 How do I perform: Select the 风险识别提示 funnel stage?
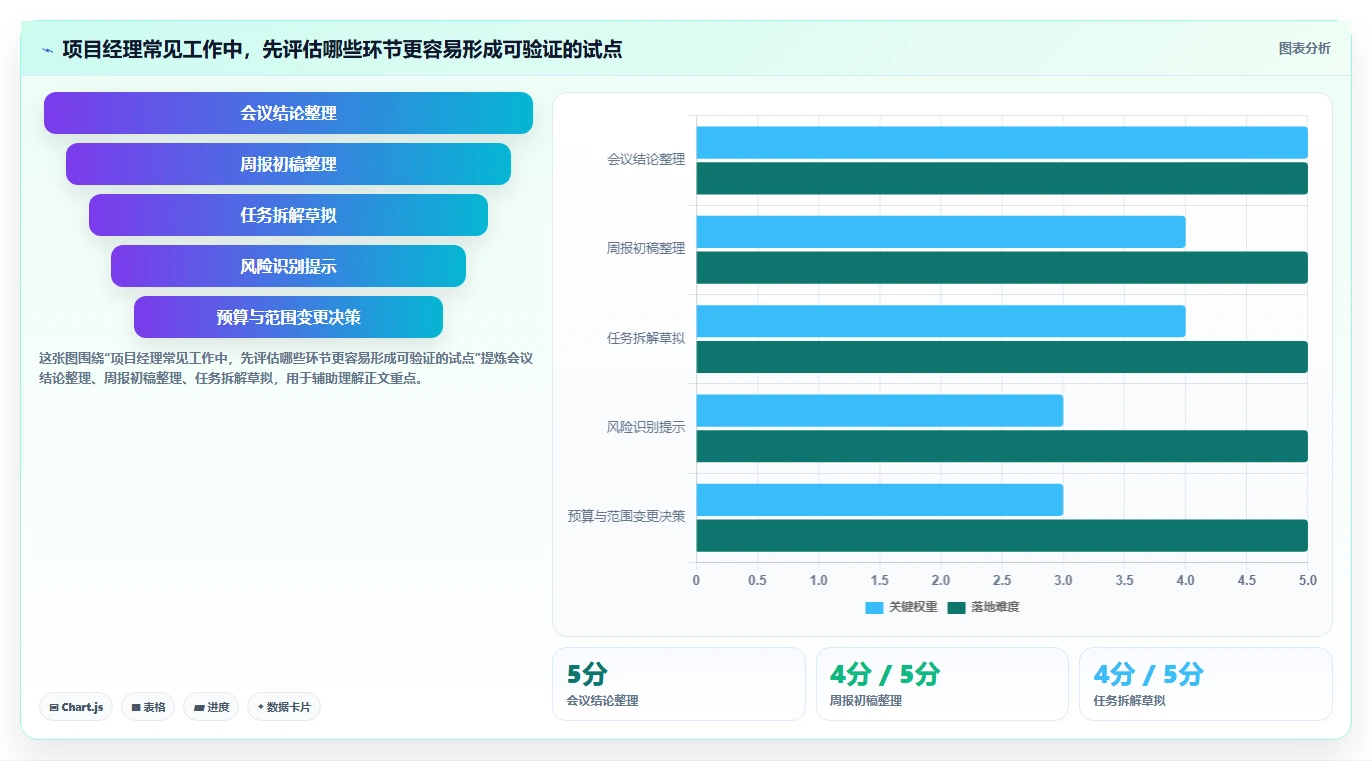click(x=288, y=266)
